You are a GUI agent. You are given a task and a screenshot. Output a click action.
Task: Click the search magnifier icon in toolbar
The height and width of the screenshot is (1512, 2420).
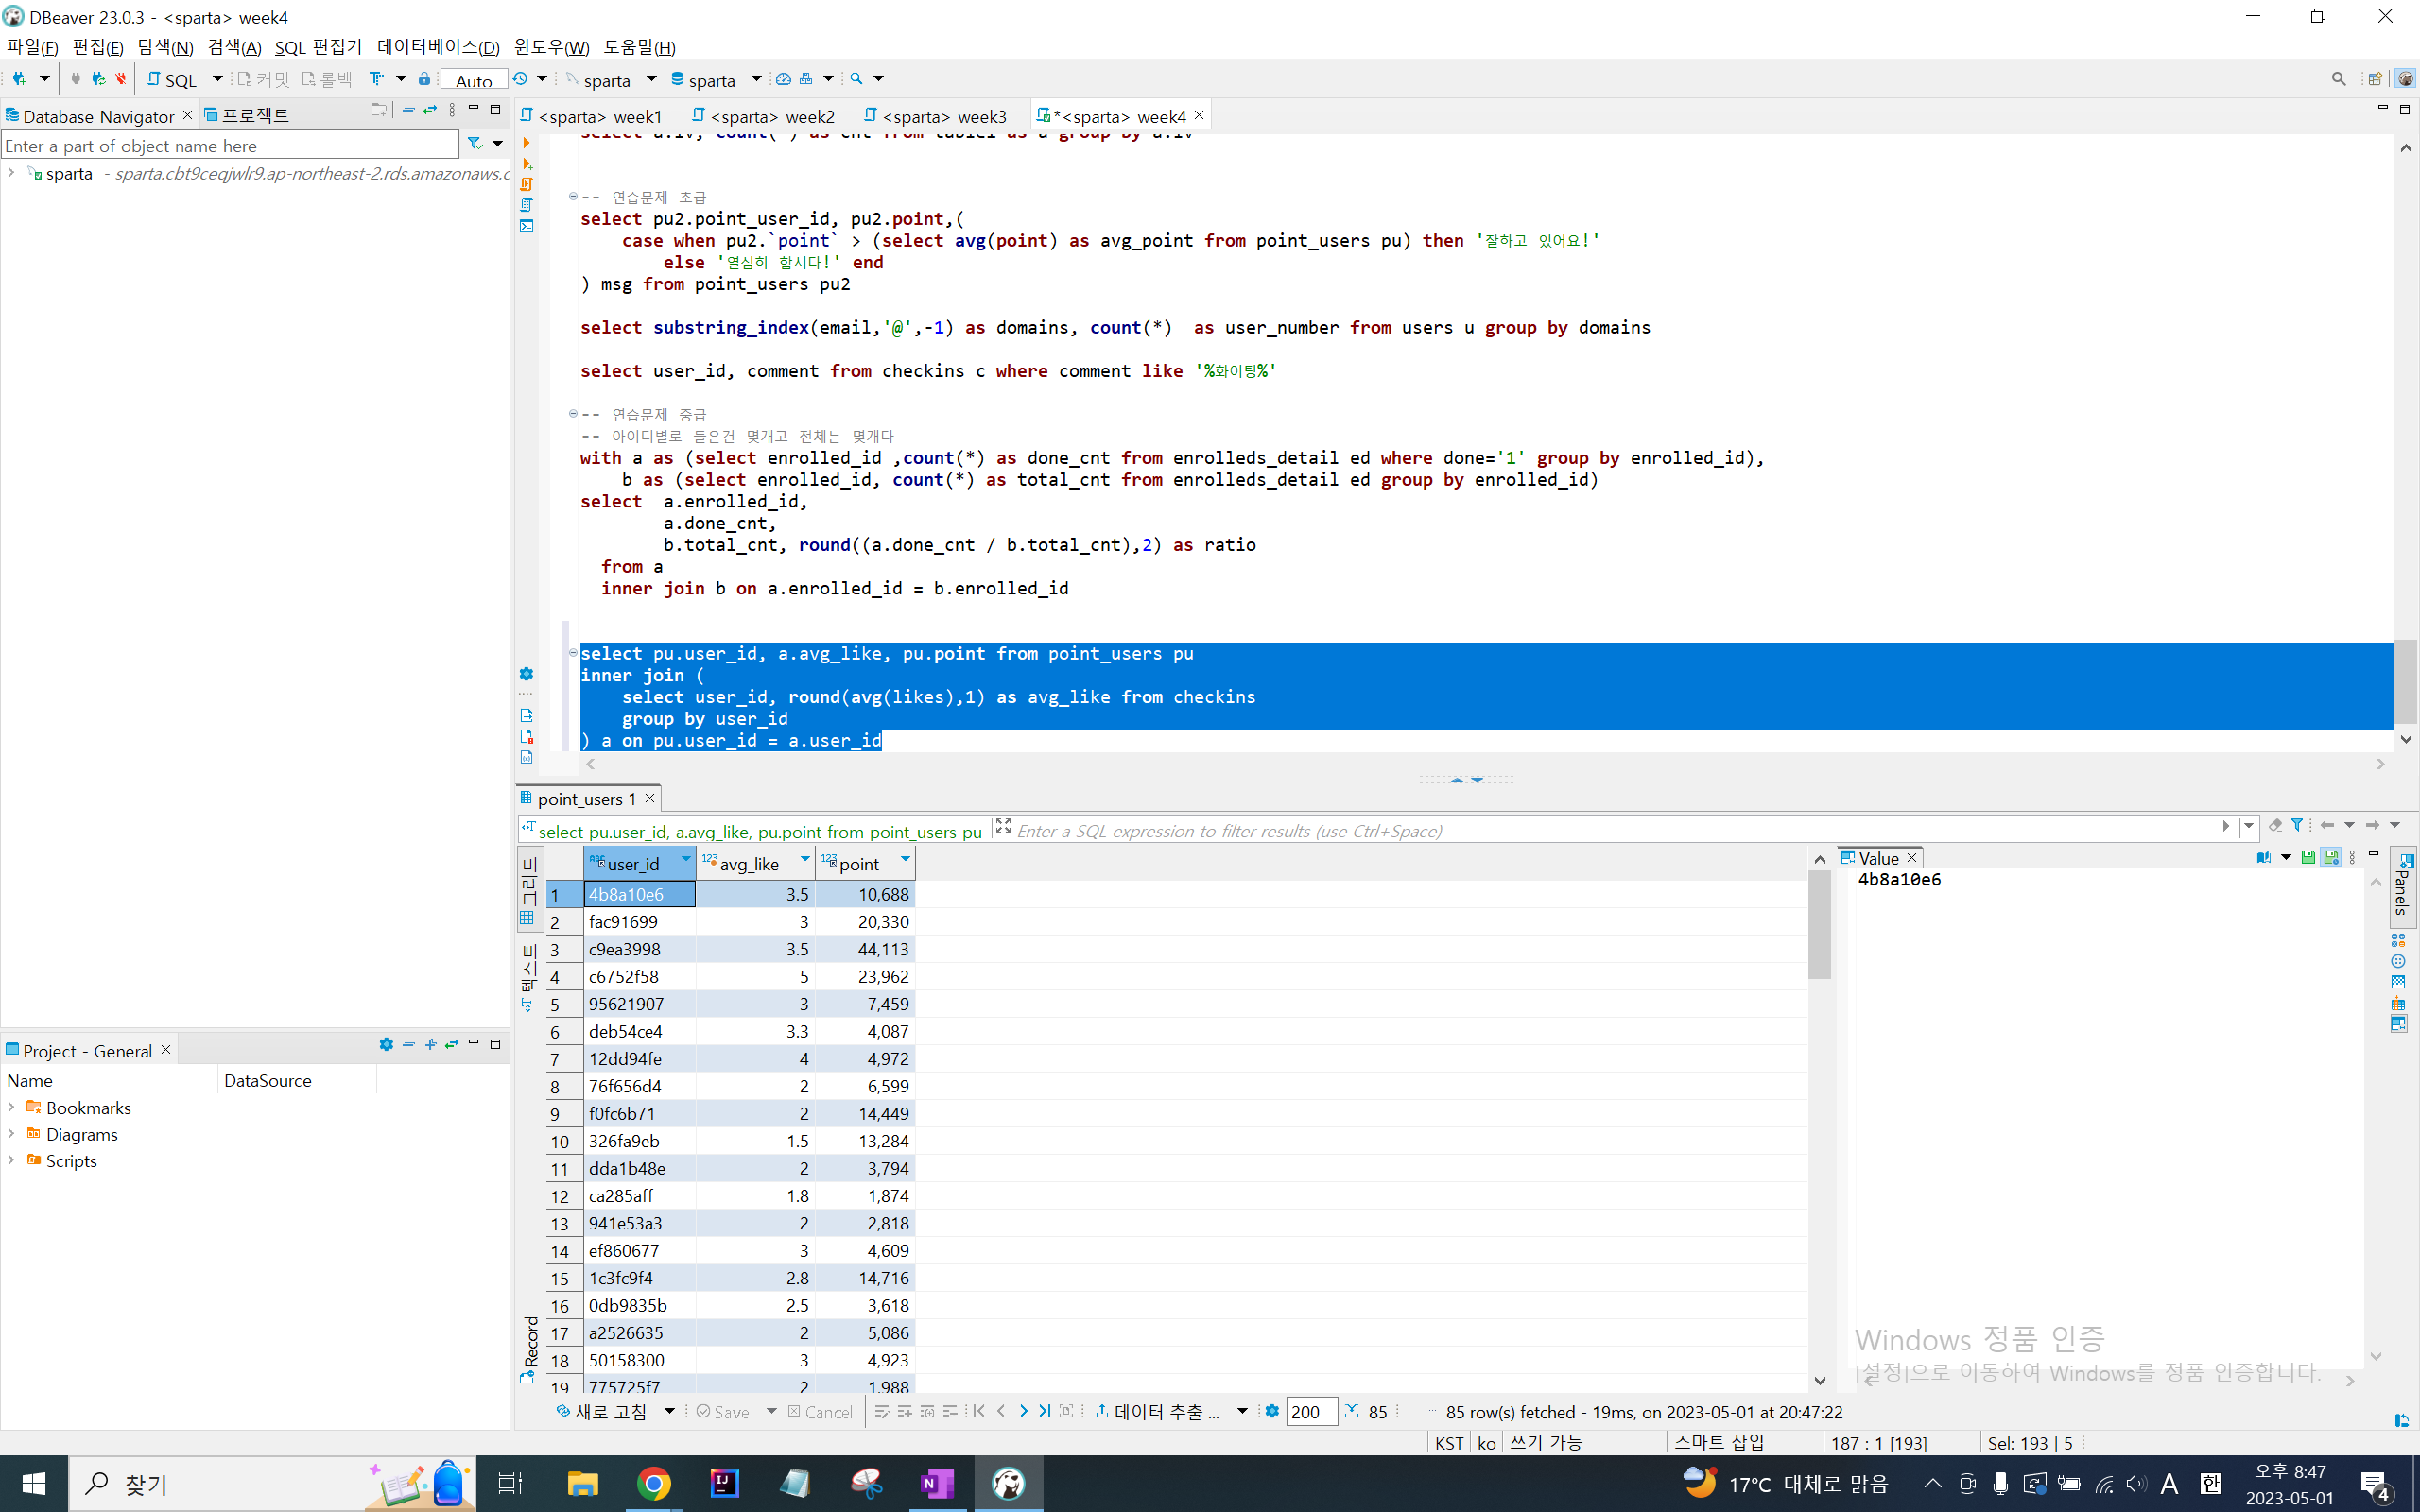point(856,78)
